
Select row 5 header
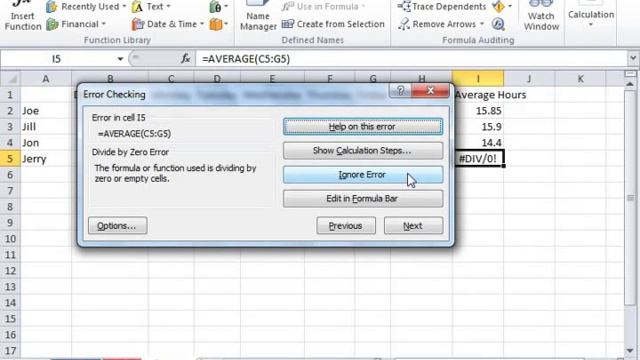tap(10, 159)
